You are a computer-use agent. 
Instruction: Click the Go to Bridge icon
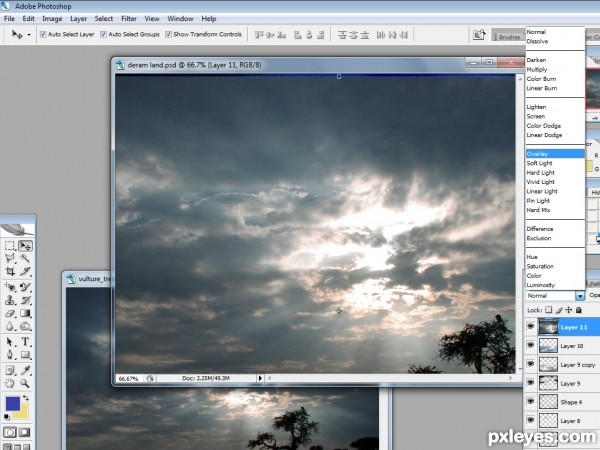(479, 35)
